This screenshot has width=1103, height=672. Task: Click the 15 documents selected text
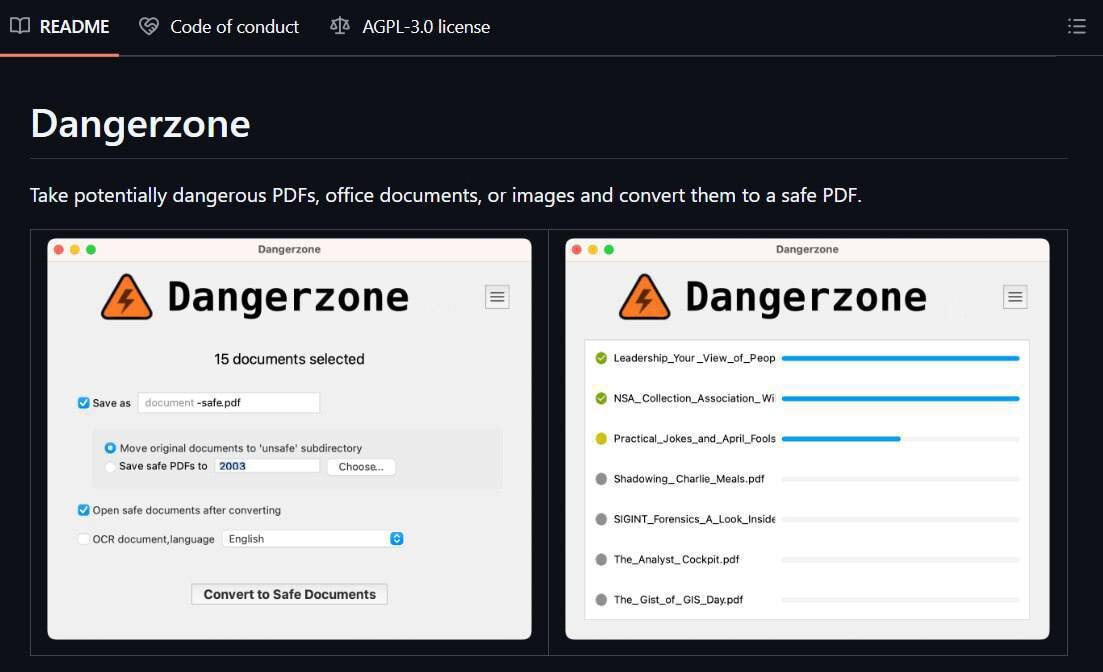point(289,359)
